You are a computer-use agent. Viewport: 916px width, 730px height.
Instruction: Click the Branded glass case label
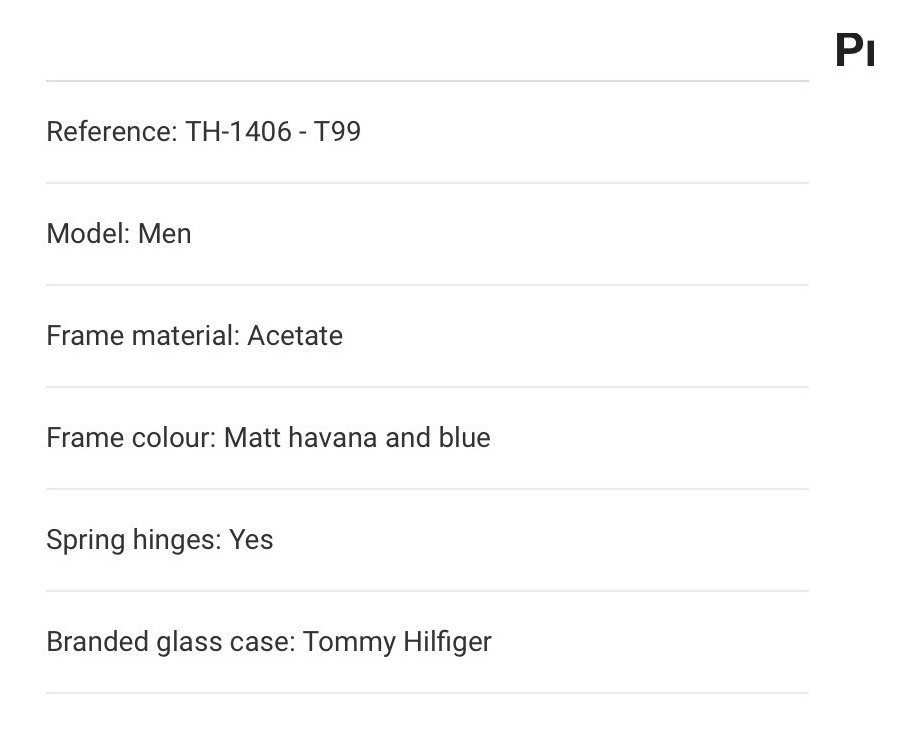coord(171,642)
